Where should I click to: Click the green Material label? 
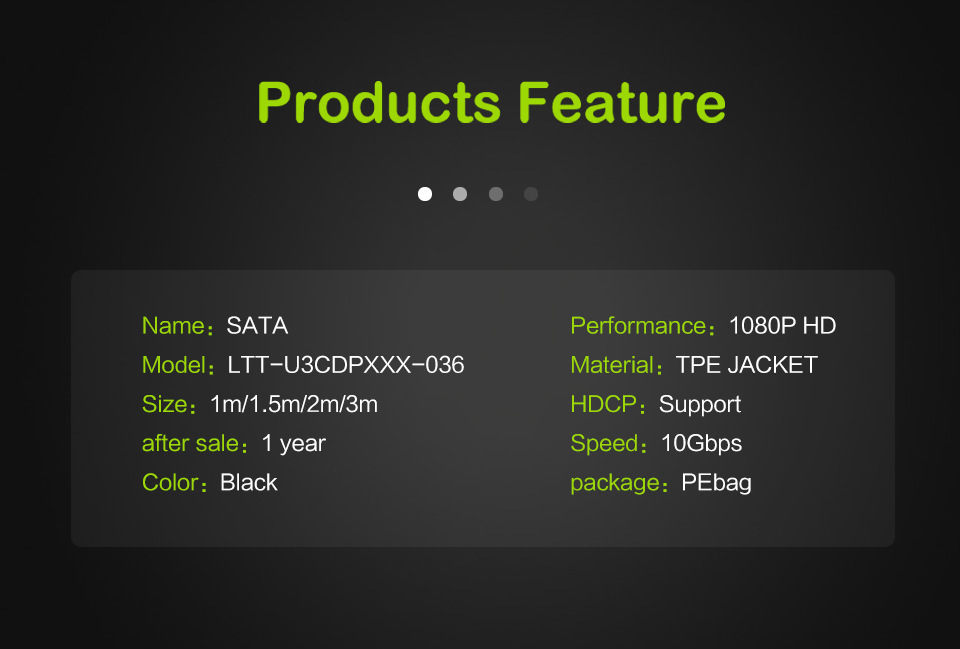click(612, 365)
